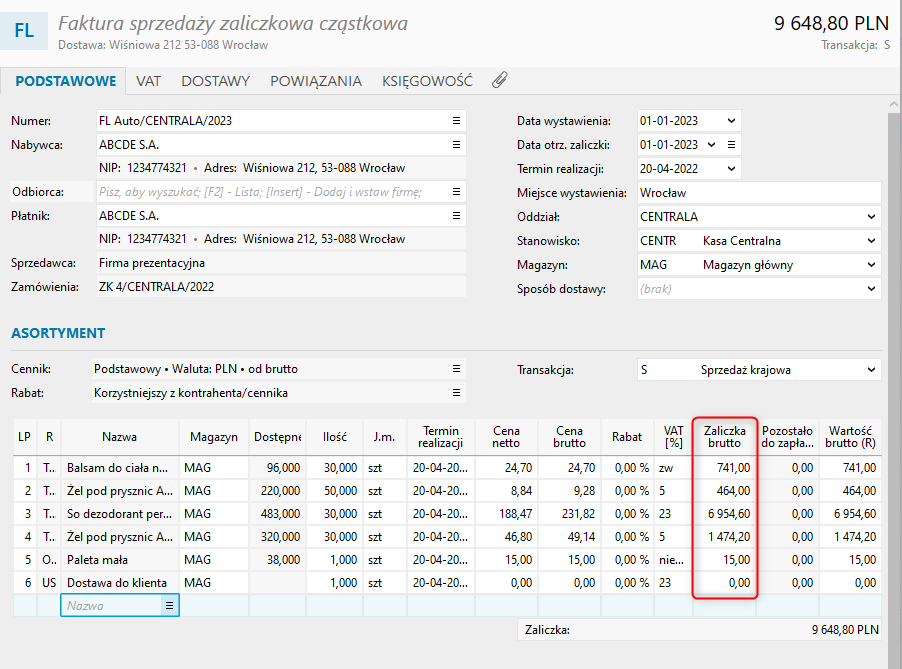
Task: Open the KSIĘGOWOŚĆ tab
Action: click(x=429, y=81)
